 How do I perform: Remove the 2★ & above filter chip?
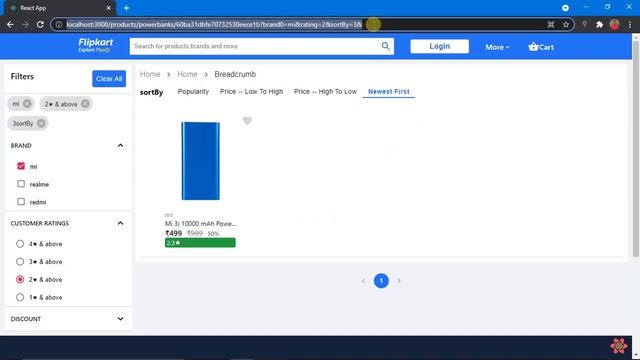(x=85, y=104)
